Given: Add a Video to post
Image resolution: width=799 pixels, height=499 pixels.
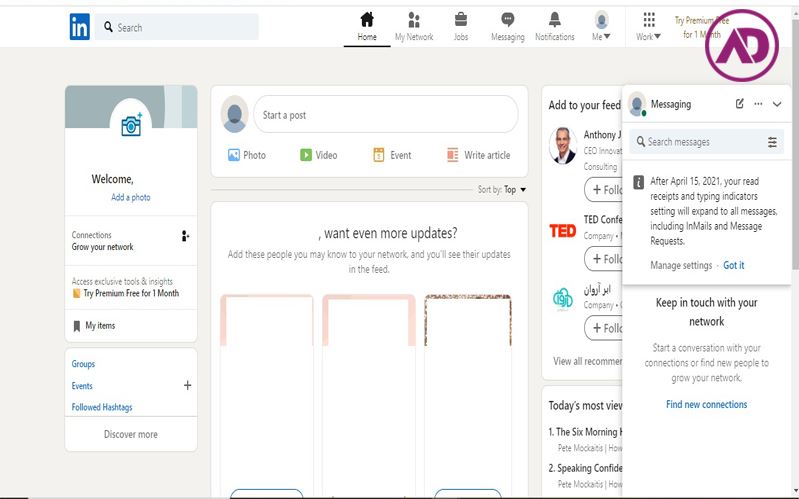Looking at the screenshot, I should [x=318, y=155].
